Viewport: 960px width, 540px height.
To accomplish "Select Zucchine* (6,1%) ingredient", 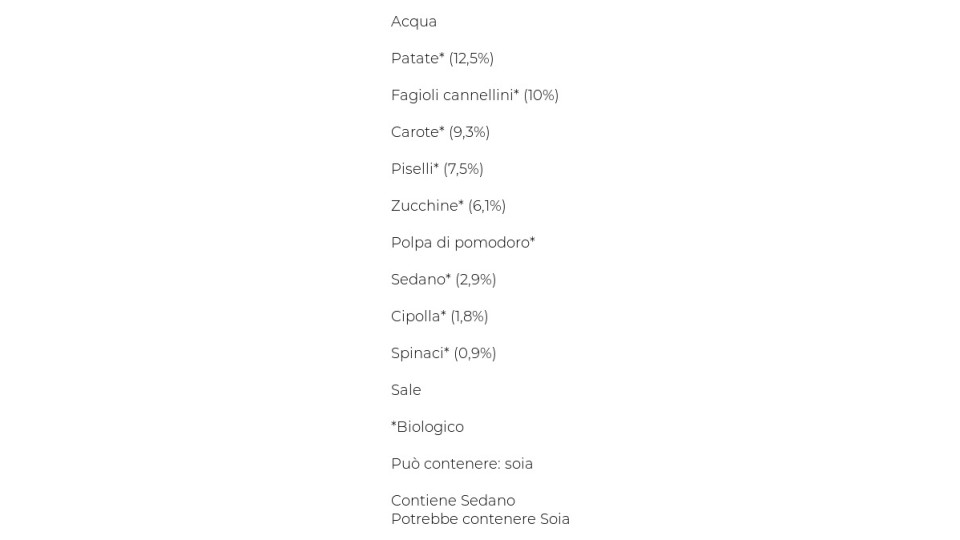I will 448,206.
